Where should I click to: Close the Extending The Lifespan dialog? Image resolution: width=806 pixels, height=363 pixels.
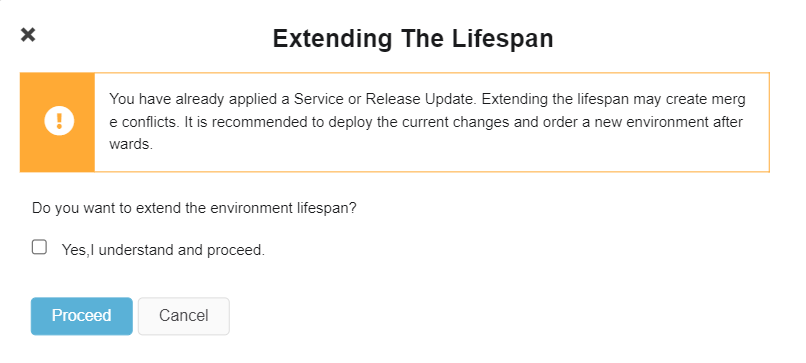click(x=28, y=34)
